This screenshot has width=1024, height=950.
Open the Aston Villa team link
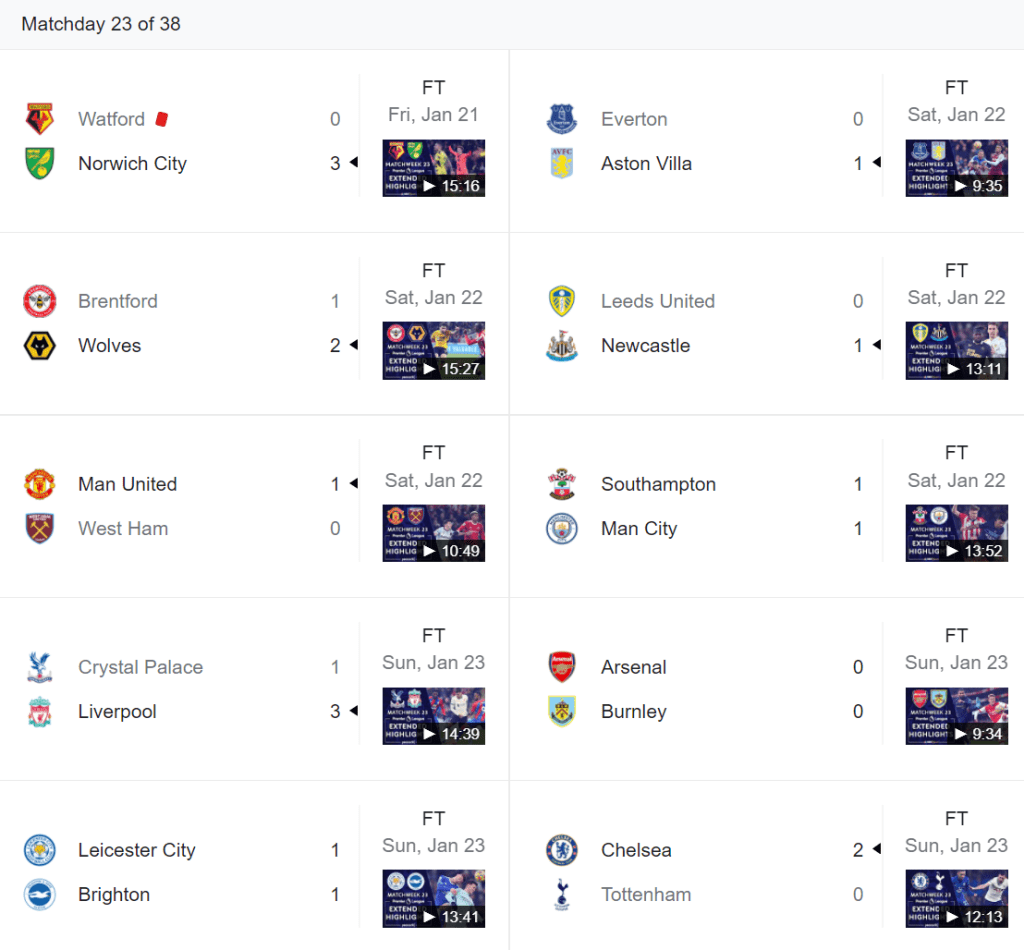[x=646, y=163]
